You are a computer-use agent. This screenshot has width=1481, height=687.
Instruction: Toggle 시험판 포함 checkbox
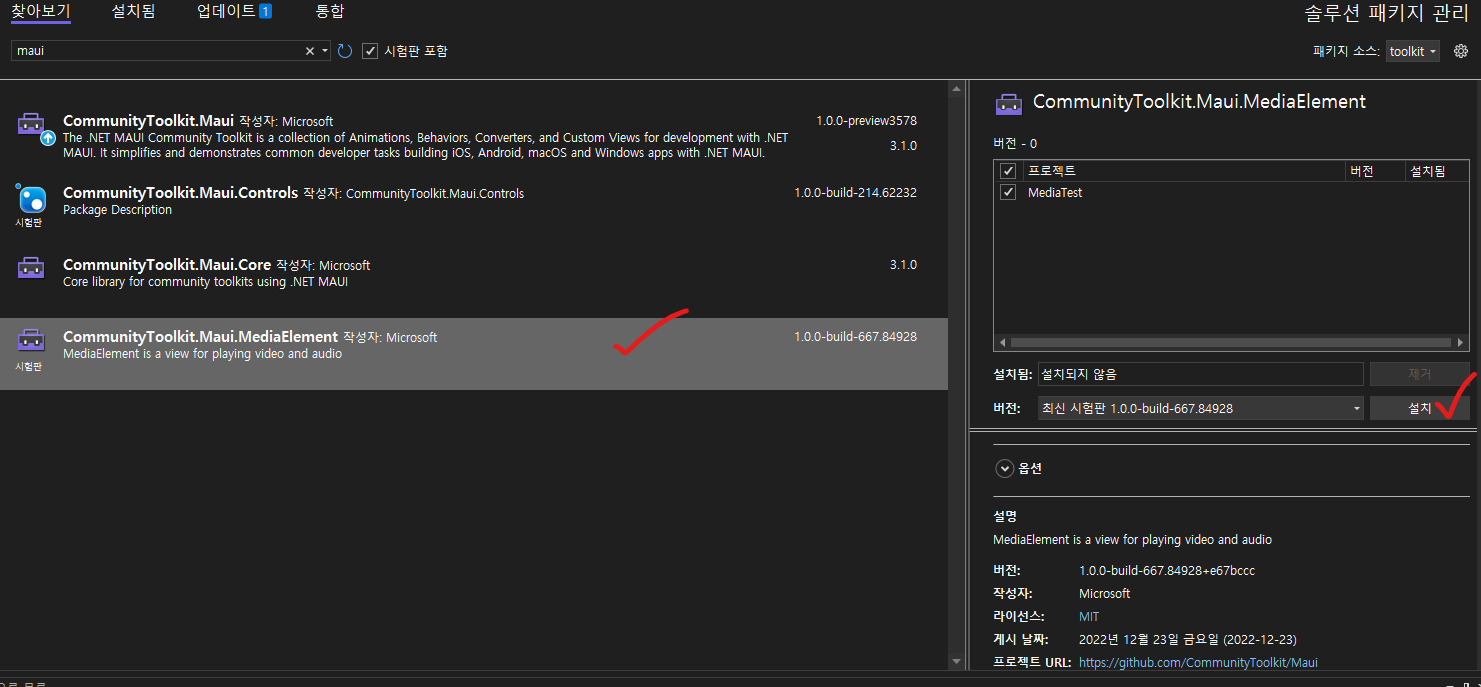[x=370, y=51]
